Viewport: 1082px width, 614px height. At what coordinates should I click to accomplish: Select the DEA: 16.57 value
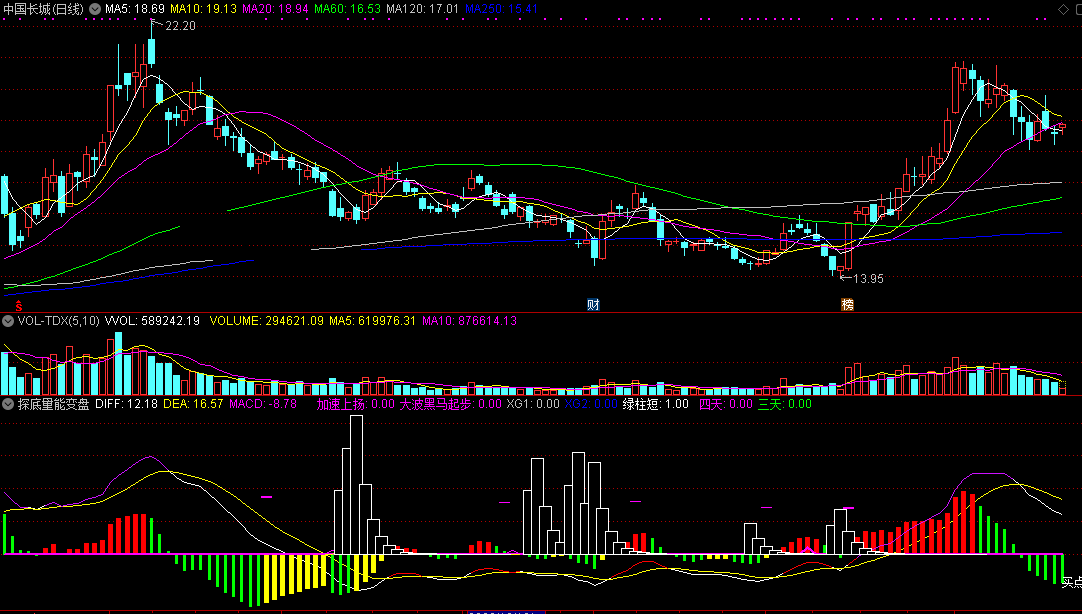[193, 404]
